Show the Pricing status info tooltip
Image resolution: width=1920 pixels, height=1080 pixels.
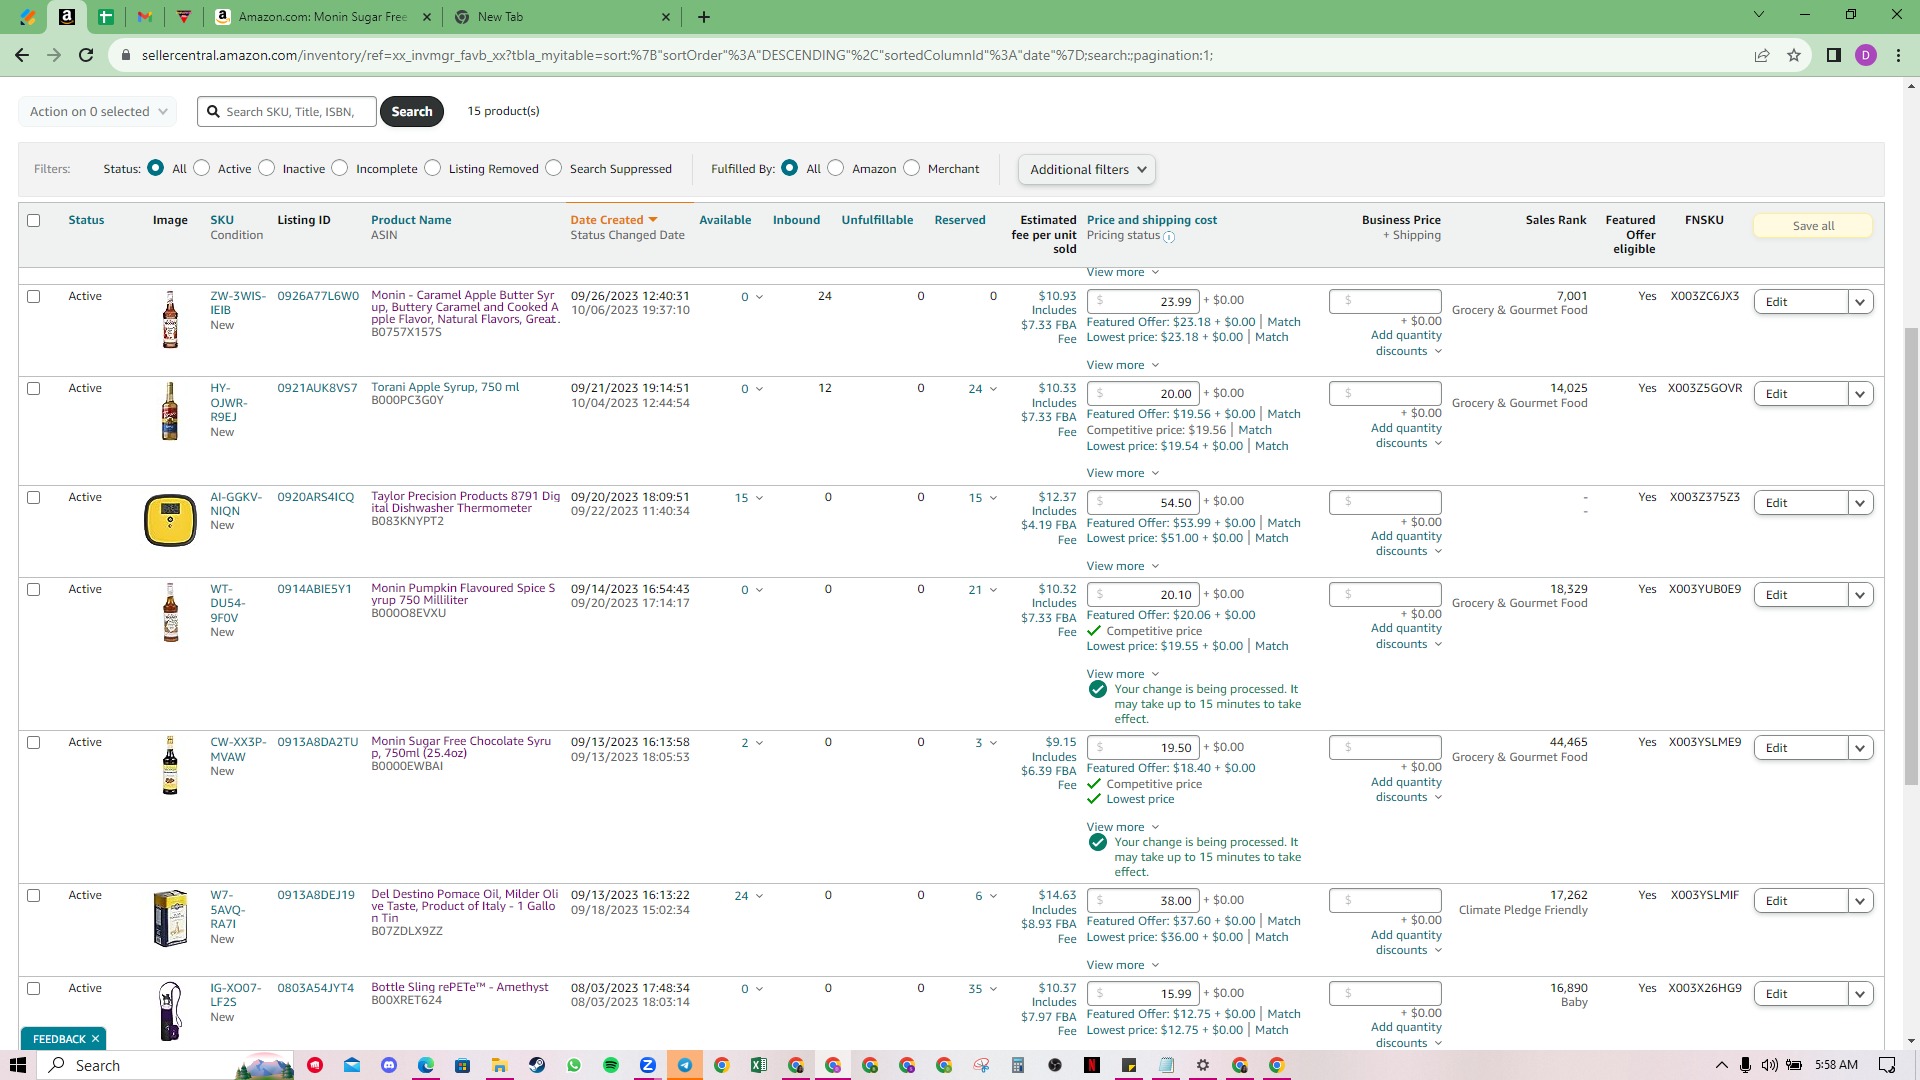[x=1169, y=237]
